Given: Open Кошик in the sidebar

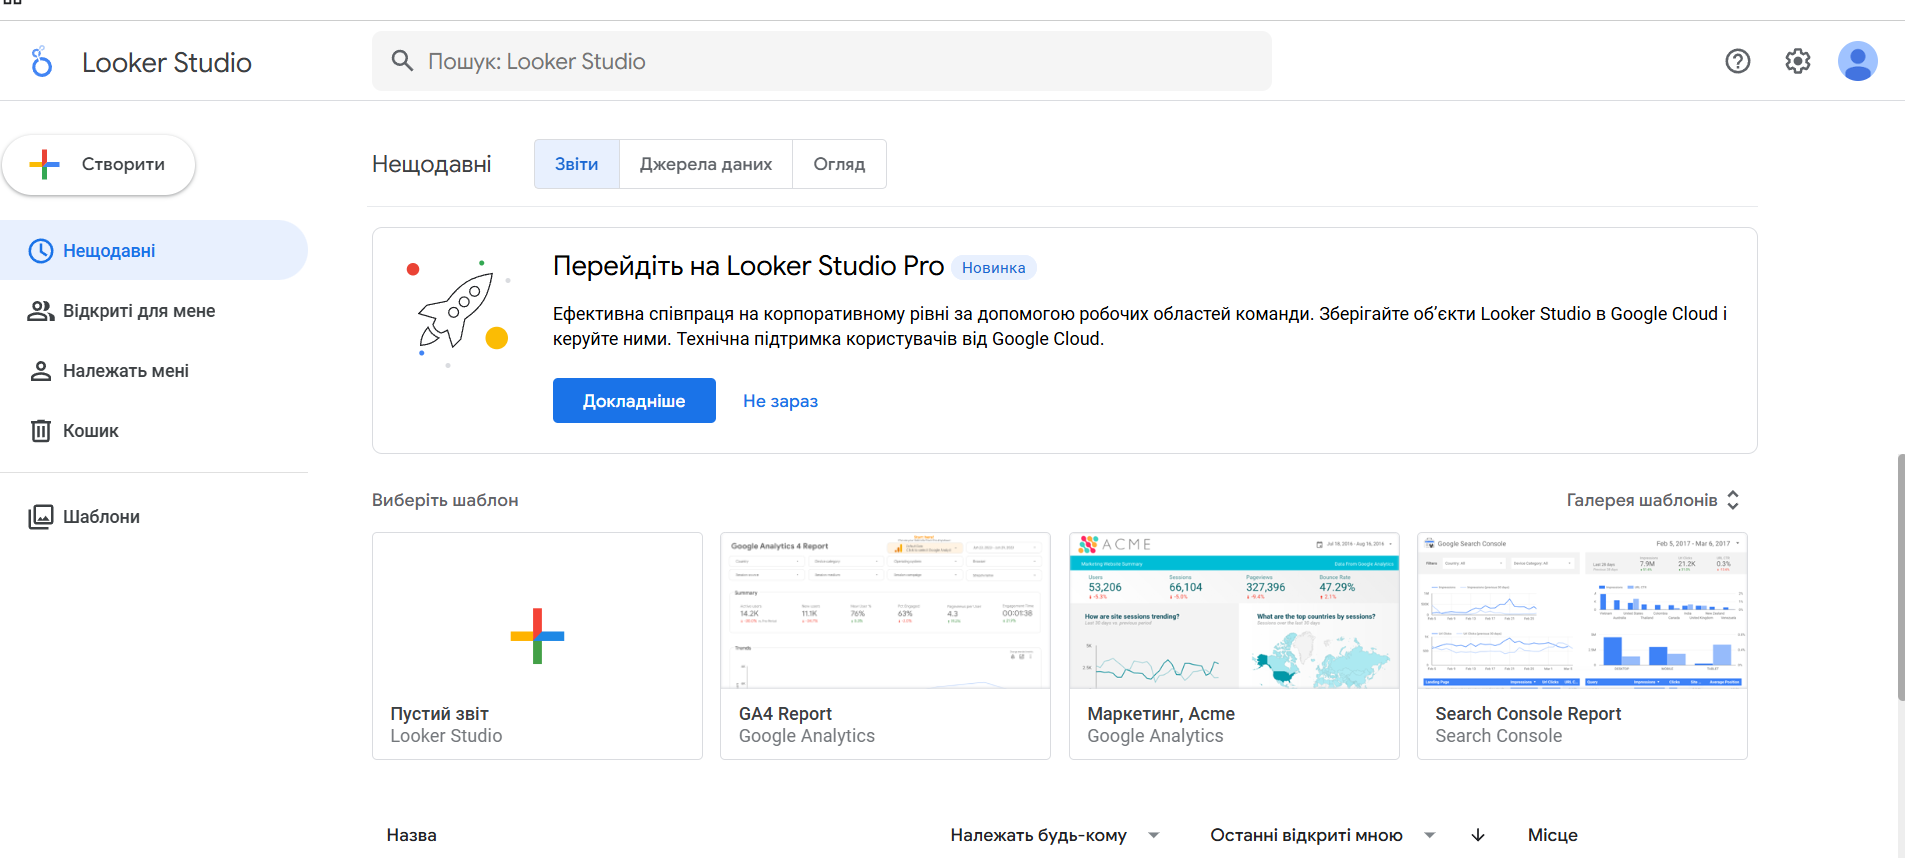Looking at the screenshot, I should tap(154, 431).
